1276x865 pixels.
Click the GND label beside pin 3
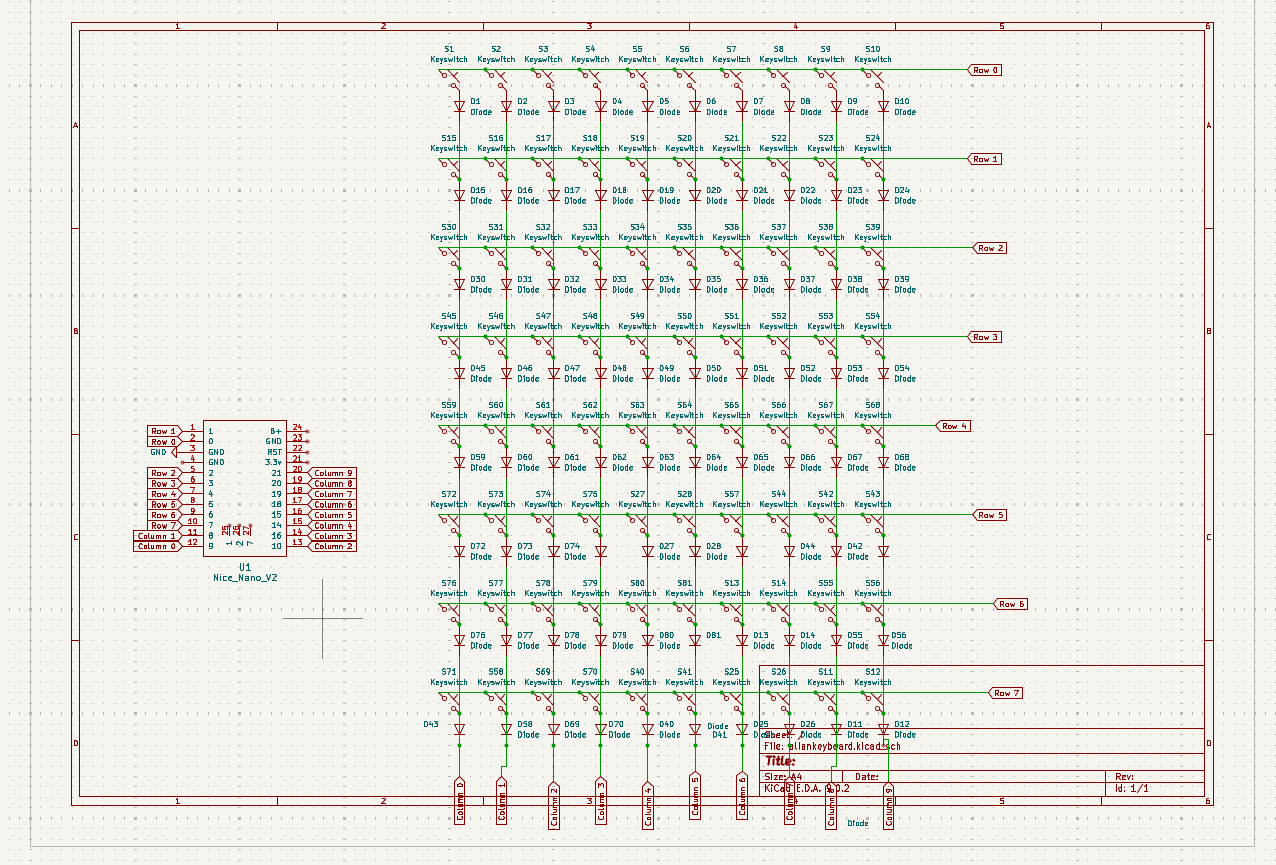[x=164, y=450]
